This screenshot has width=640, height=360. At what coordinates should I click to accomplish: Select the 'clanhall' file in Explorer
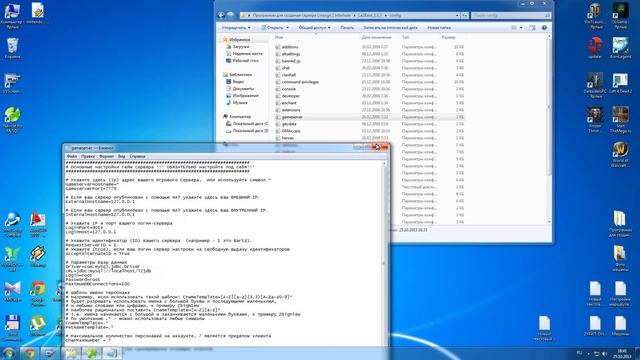pyautogui.click(x=289, y=75)
